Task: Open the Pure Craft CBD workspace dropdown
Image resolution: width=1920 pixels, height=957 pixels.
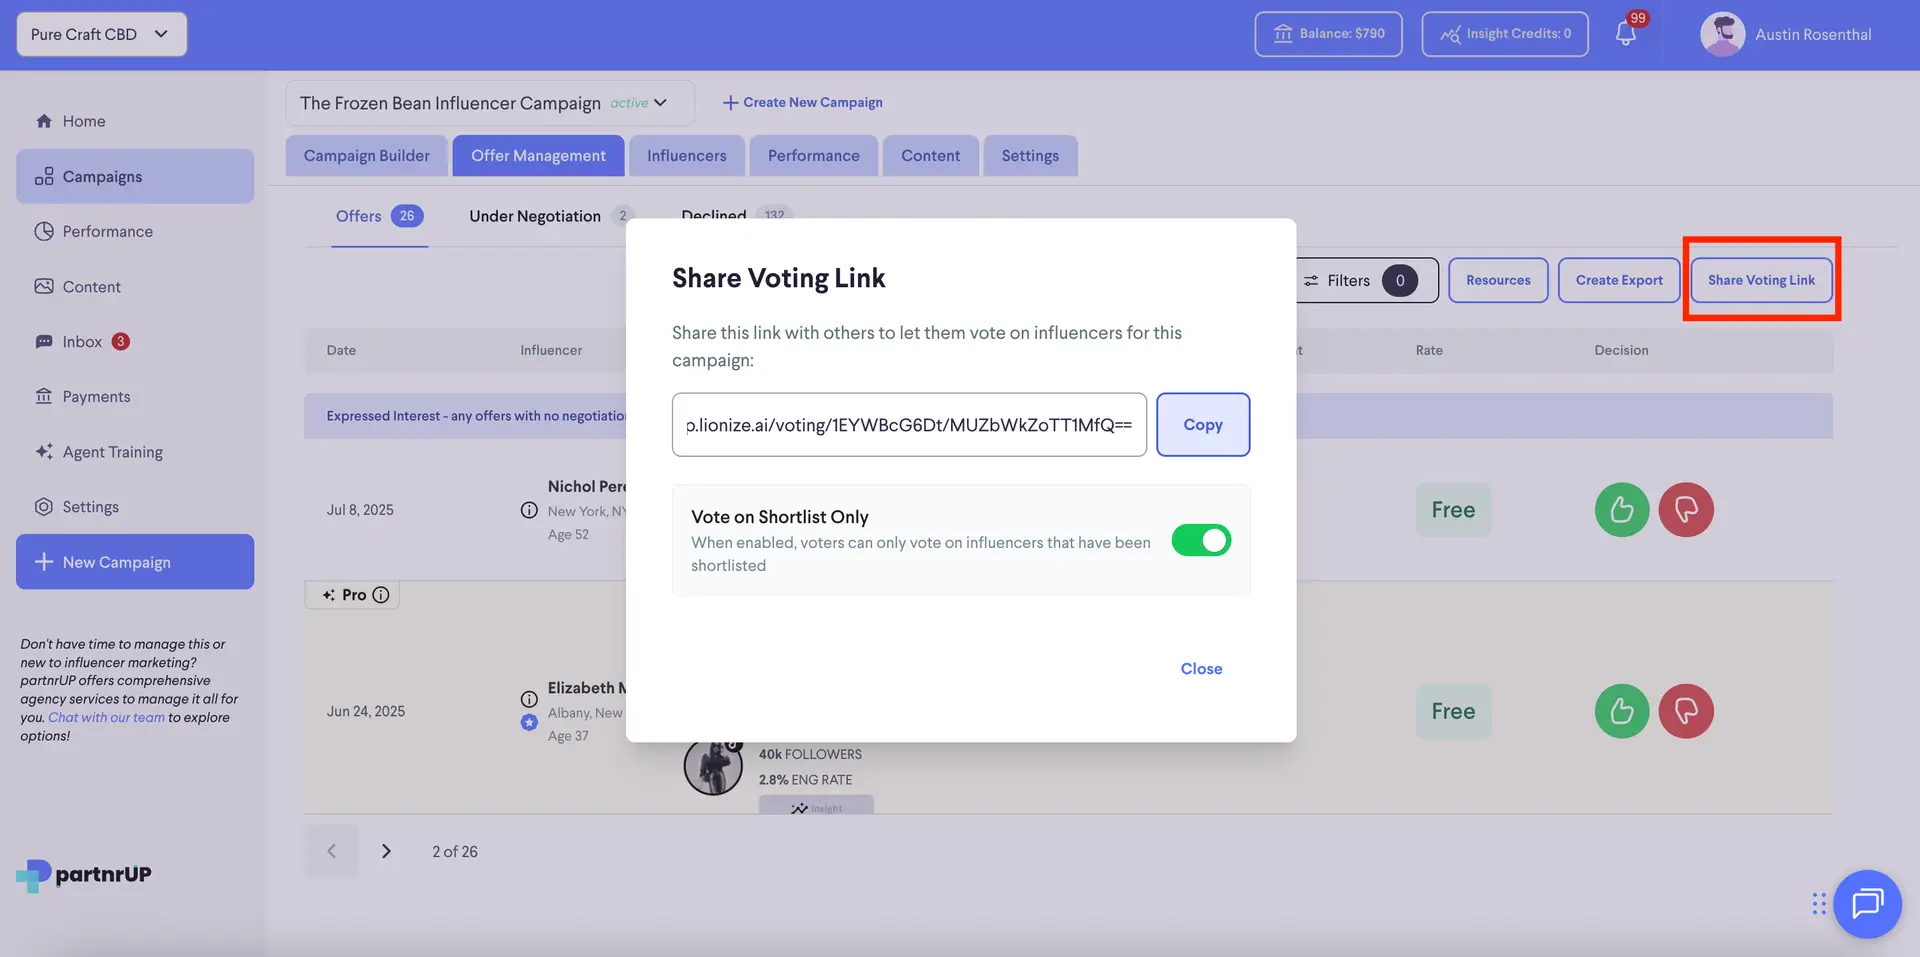Action: (x=100, y=33)
